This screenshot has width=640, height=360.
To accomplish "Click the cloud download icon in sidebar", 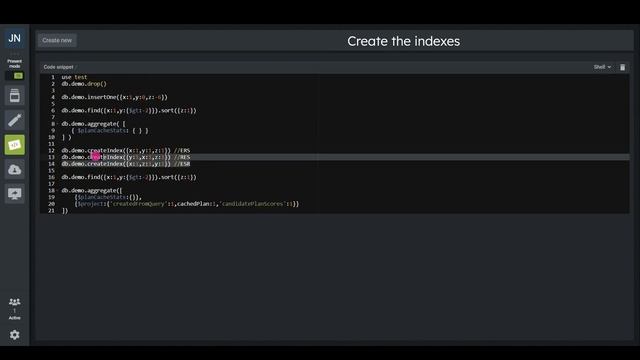I will pos(15,169).
